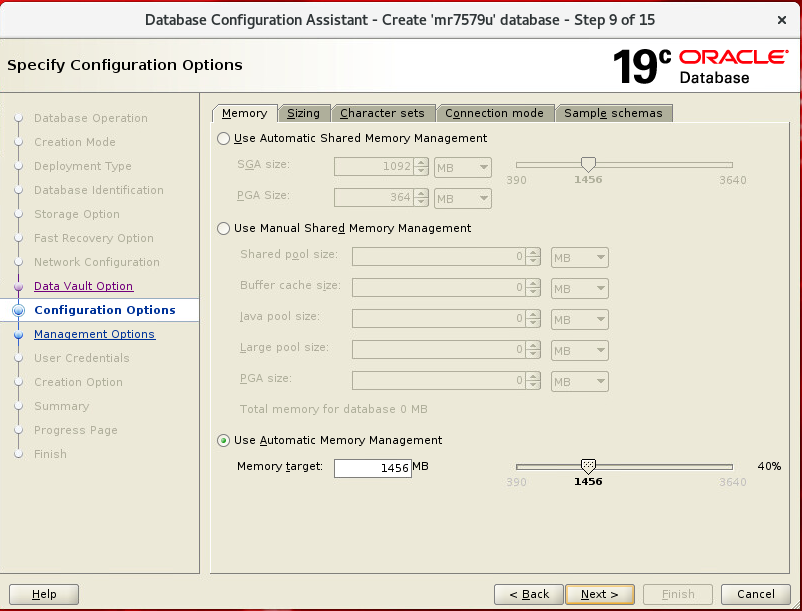This screenshot has height=611, width=802.
Task: Open the Buffer cache size unit dropdown
Action: pyautogui.click(x=580, y=289)
